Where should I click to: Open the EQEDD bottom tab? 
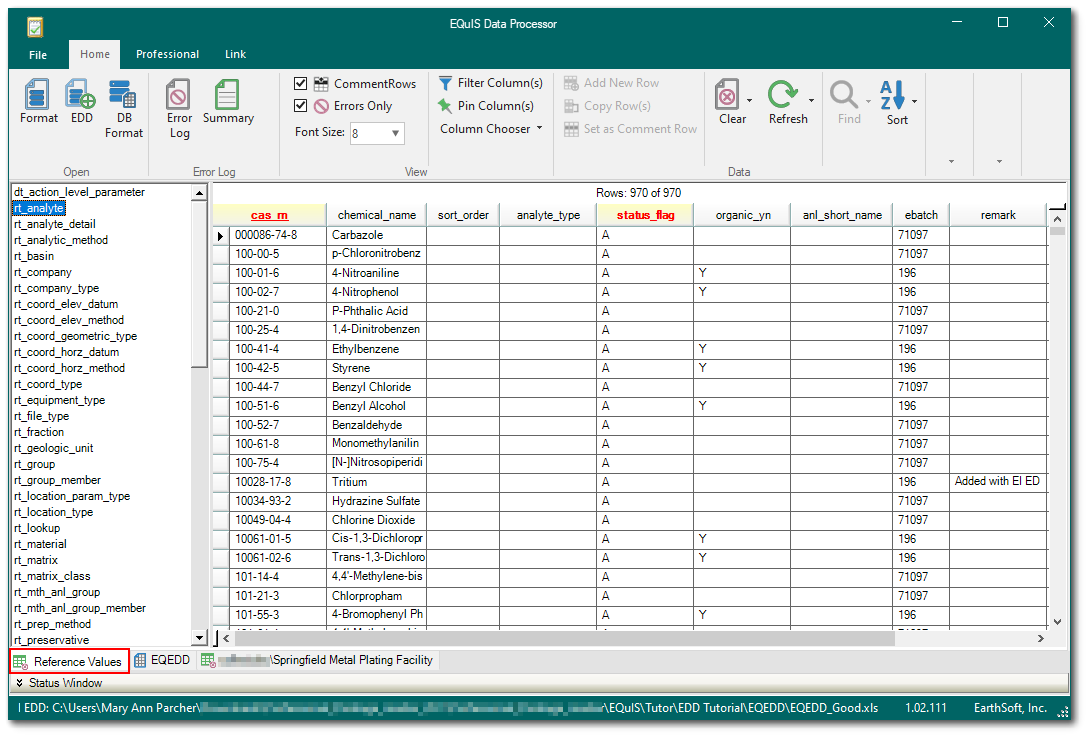tap(162, 660)
